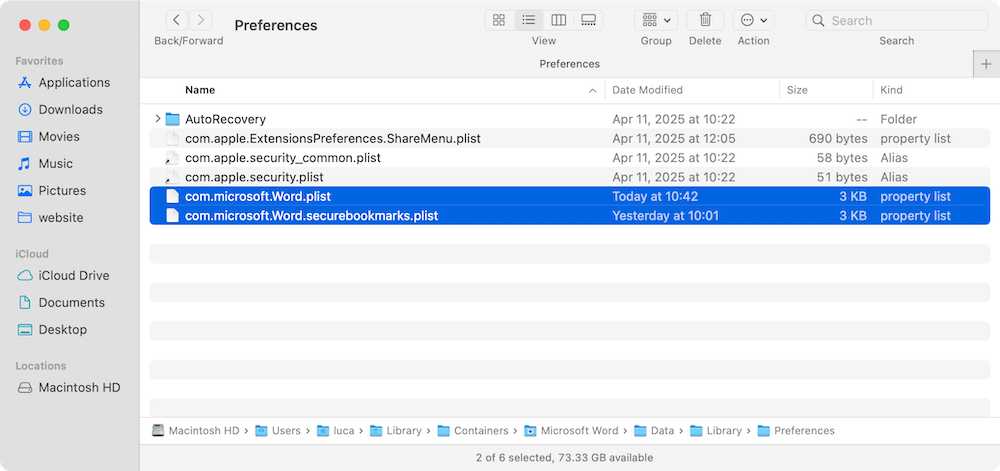1000x471 pixels.
Task: Go forward with the Forward arrow
Action: click(201, 20)
